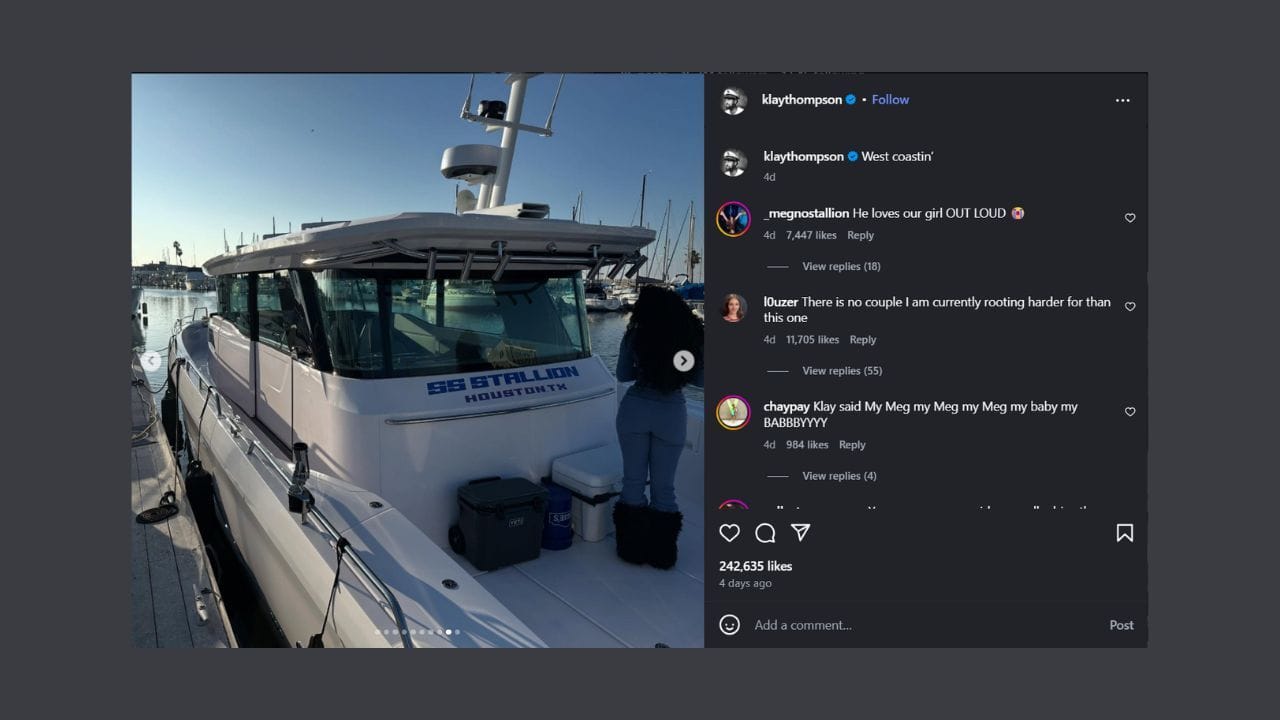The height and width of the screenshot is (720, 1280).
Task: Reply to chaypay's comment
Action: click(852, 444)
